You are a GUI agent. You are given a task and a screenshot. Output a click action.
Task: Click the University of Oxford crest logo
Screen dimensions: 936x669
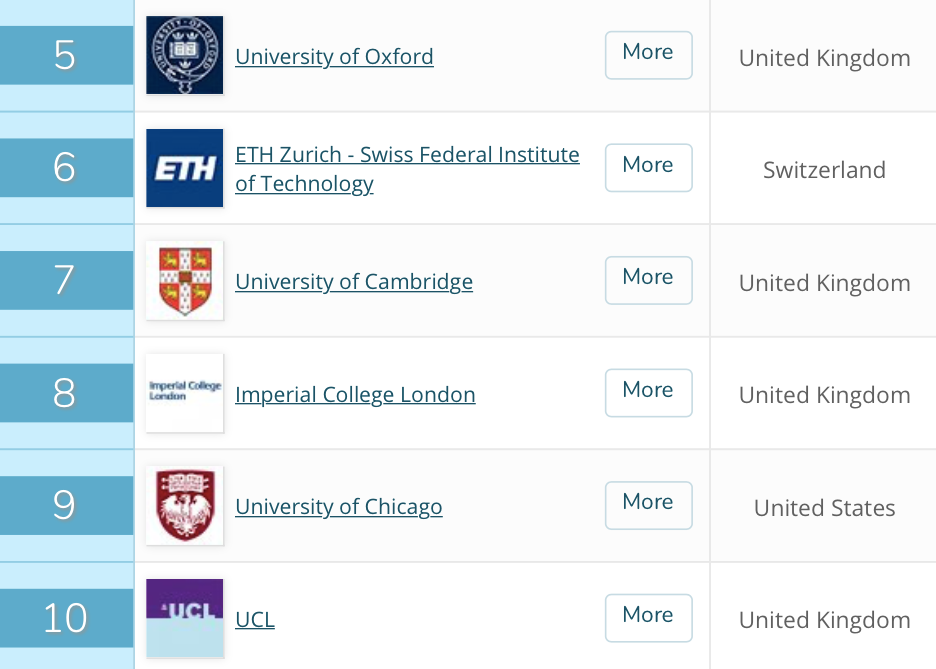(184, 56)
